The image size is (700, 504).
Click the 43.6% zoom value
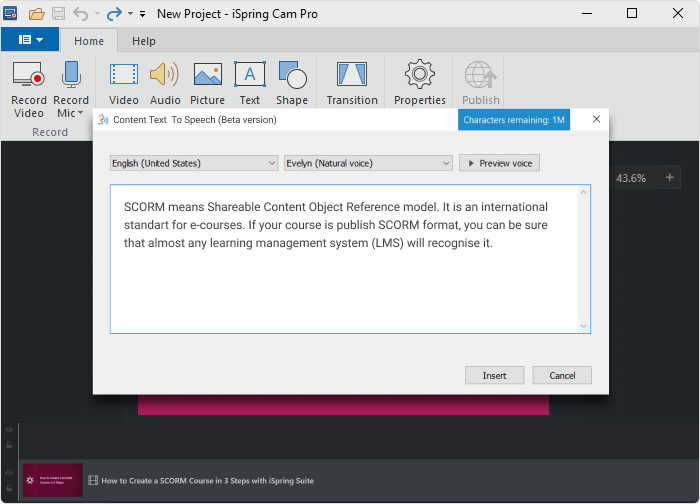[x=631, y=178]
